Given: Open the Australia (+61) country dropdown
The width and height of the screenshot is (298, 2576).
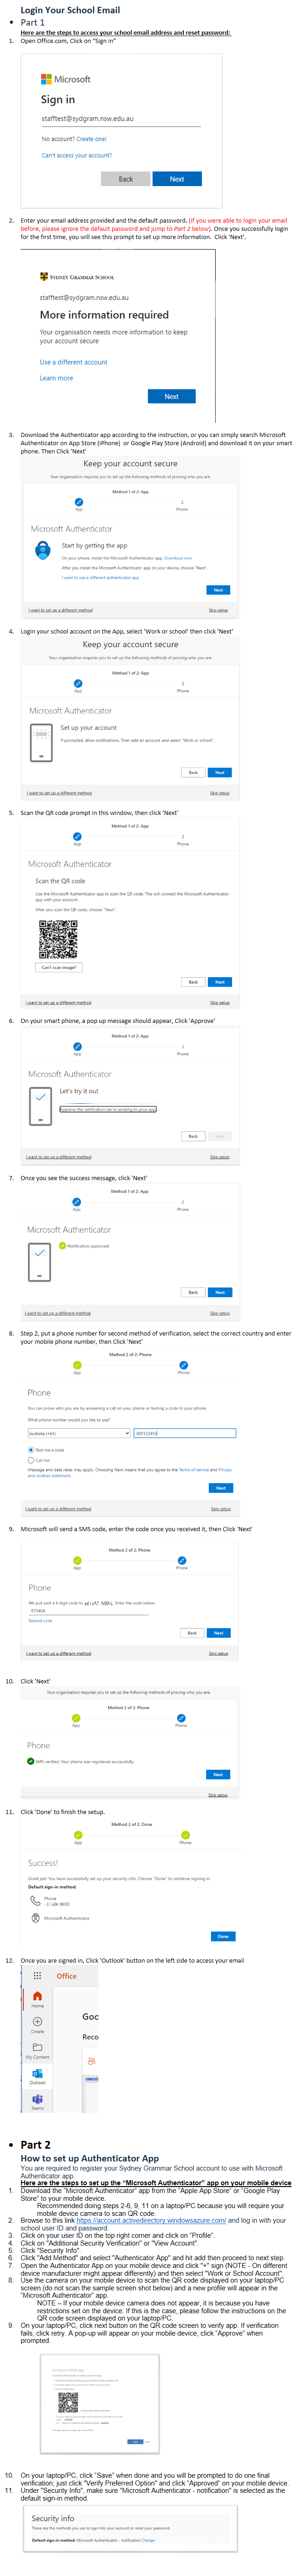Looking at the screenshot, I should pyautogui.click(x=79, y=1433).
